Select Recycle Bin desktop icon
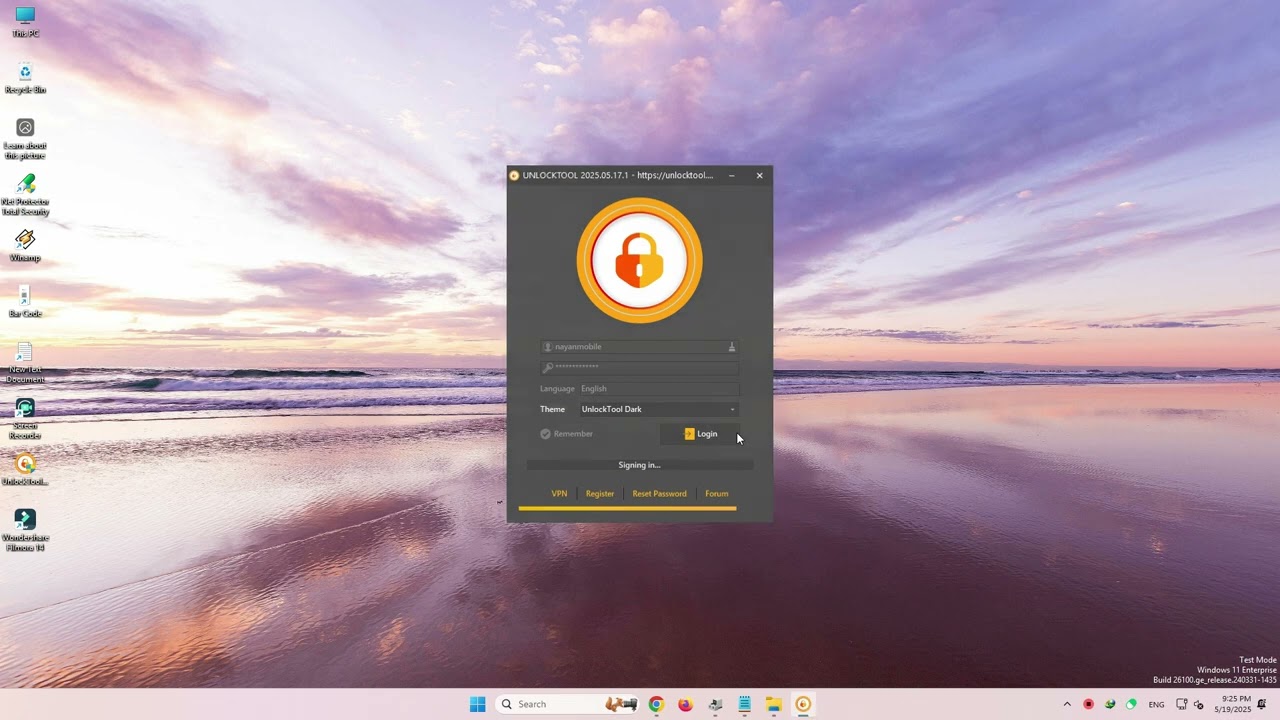Screen dimensions: 1280x720 tap(25, 78)
